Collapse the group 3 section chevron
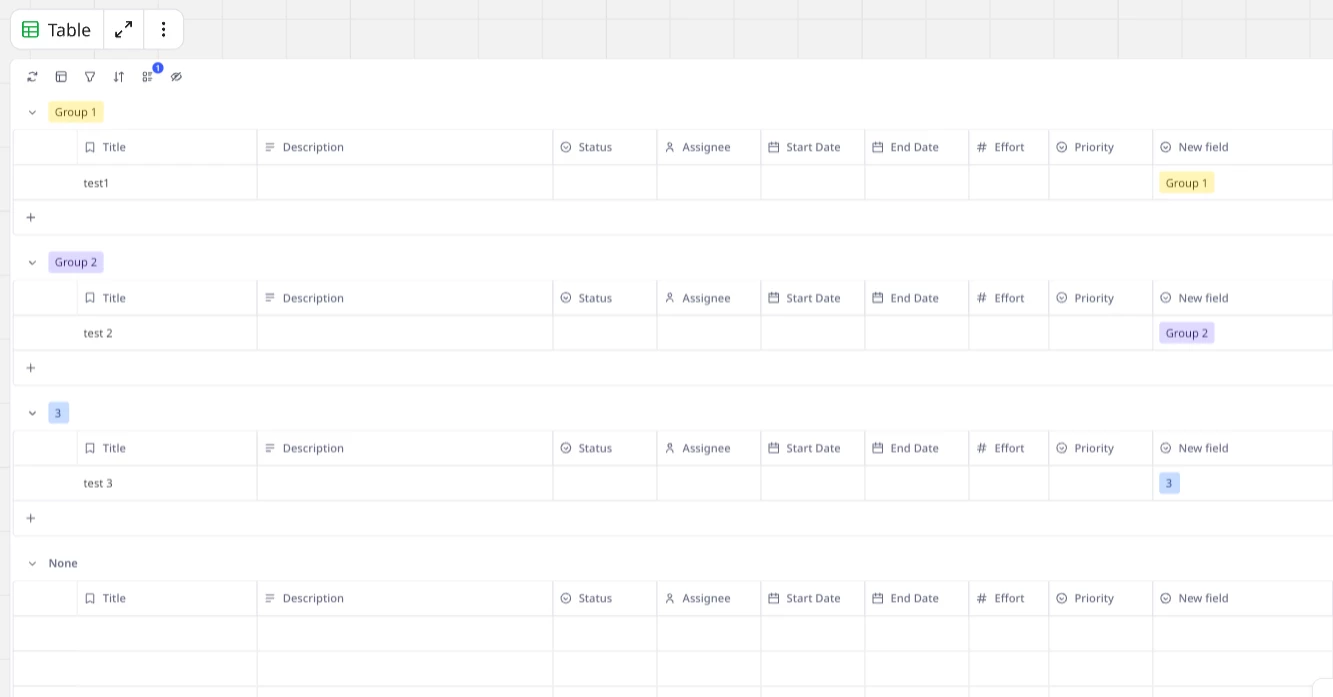Viewport: 1333px width, 697px height. click(32, 413)
